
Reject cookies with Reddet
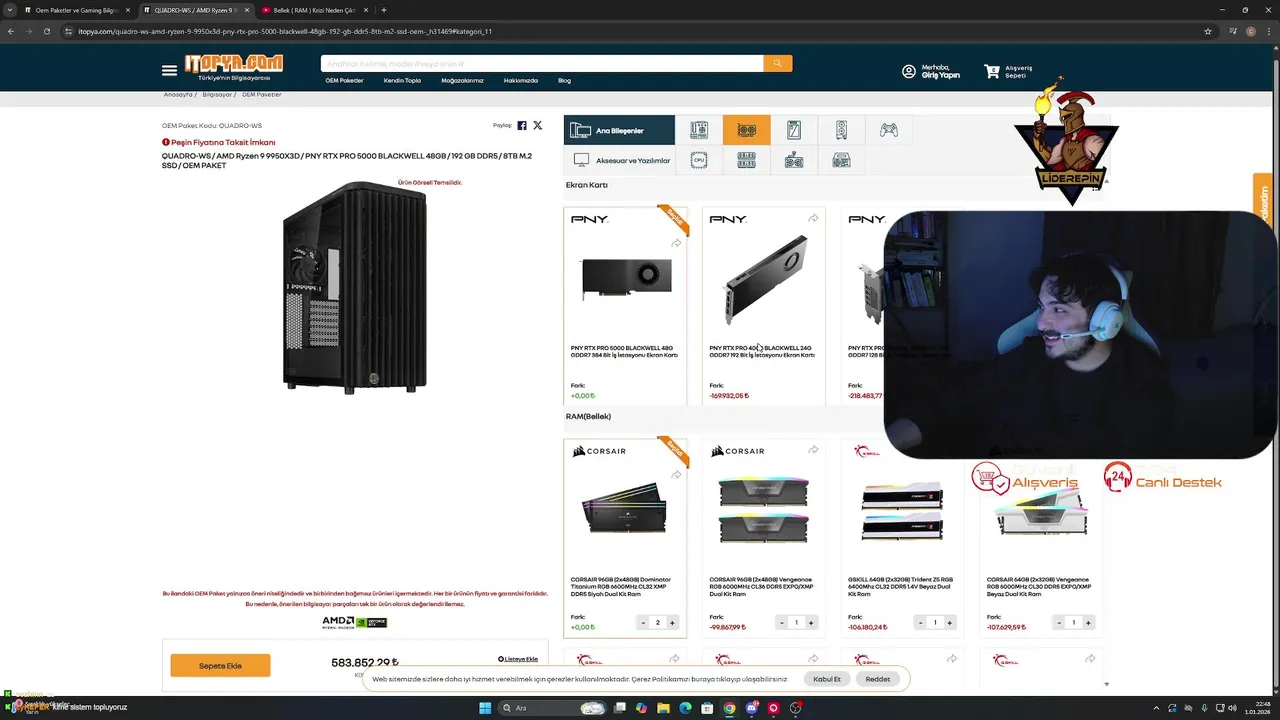878,679
